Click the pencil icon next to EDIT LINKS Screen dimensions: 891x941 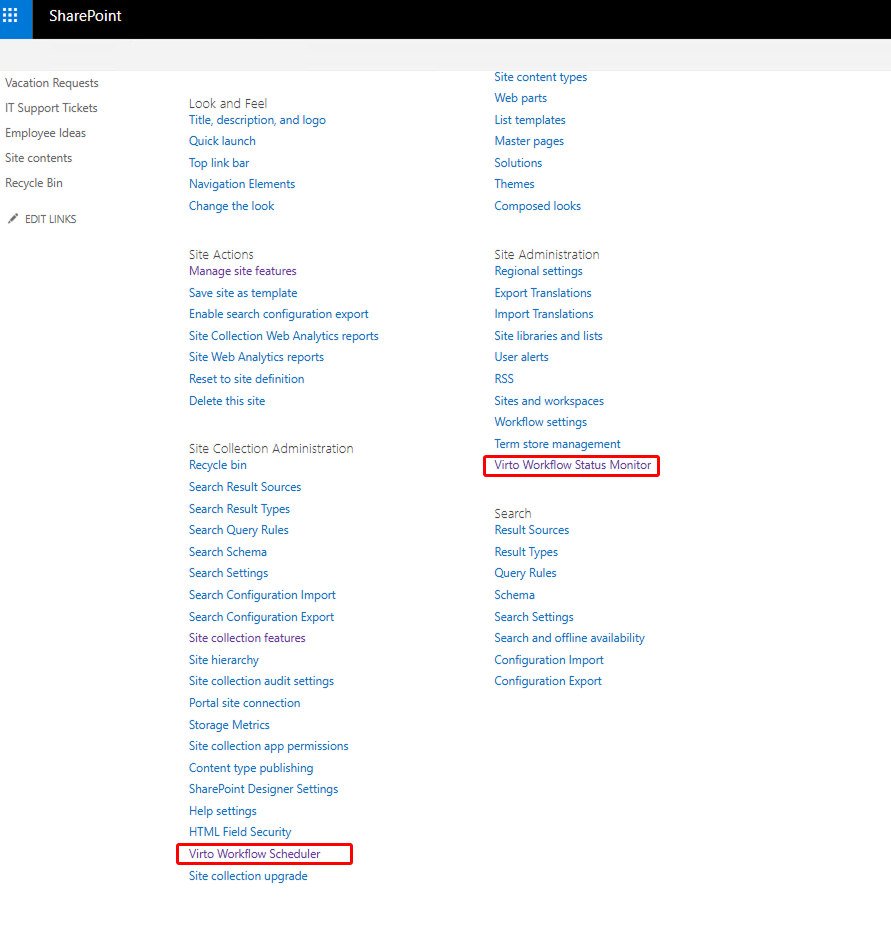pos(14,218)
